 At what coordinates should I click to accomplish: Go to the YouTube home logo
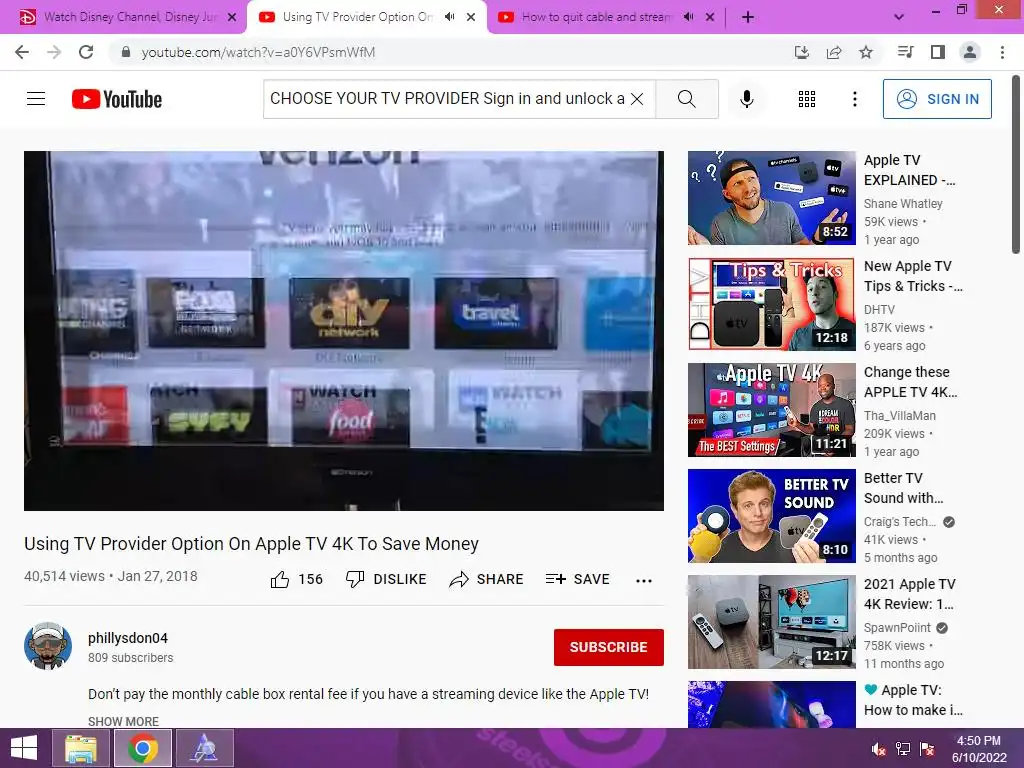[117, 99]
